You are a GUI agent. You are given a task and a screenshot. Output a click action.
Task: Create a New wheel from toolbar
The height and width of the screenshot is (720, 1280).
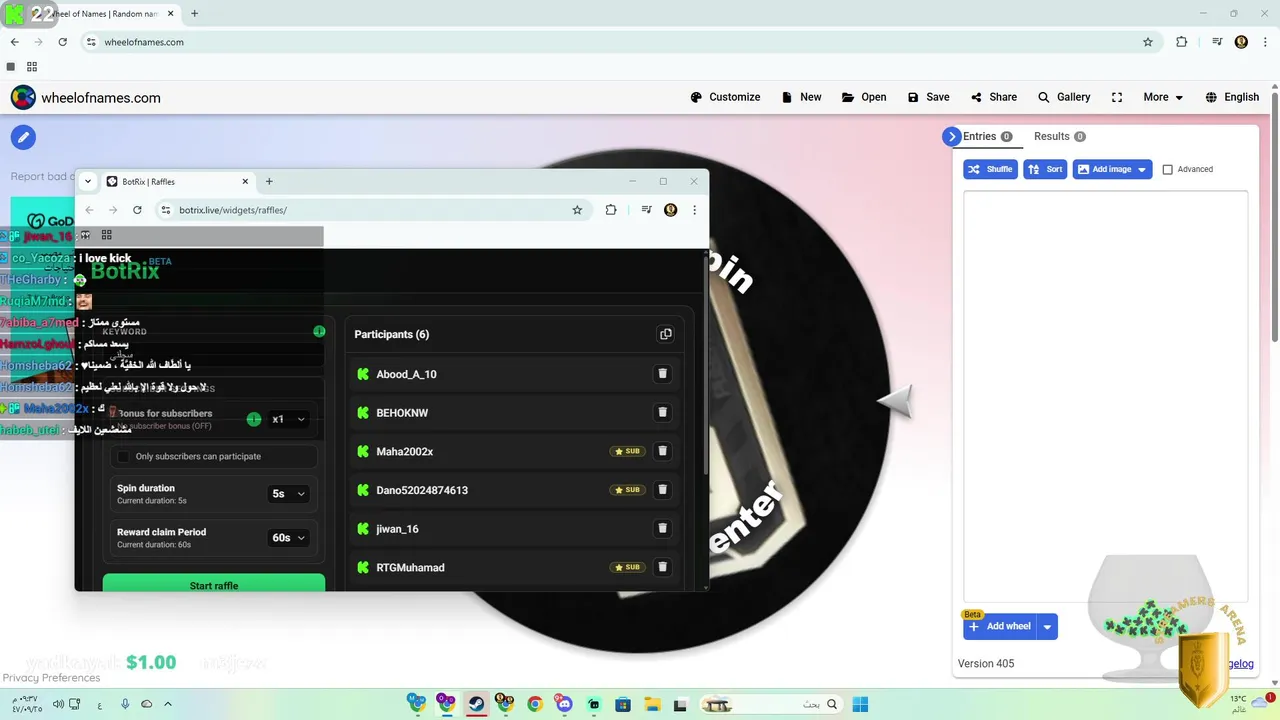click(x=801, y=97)
